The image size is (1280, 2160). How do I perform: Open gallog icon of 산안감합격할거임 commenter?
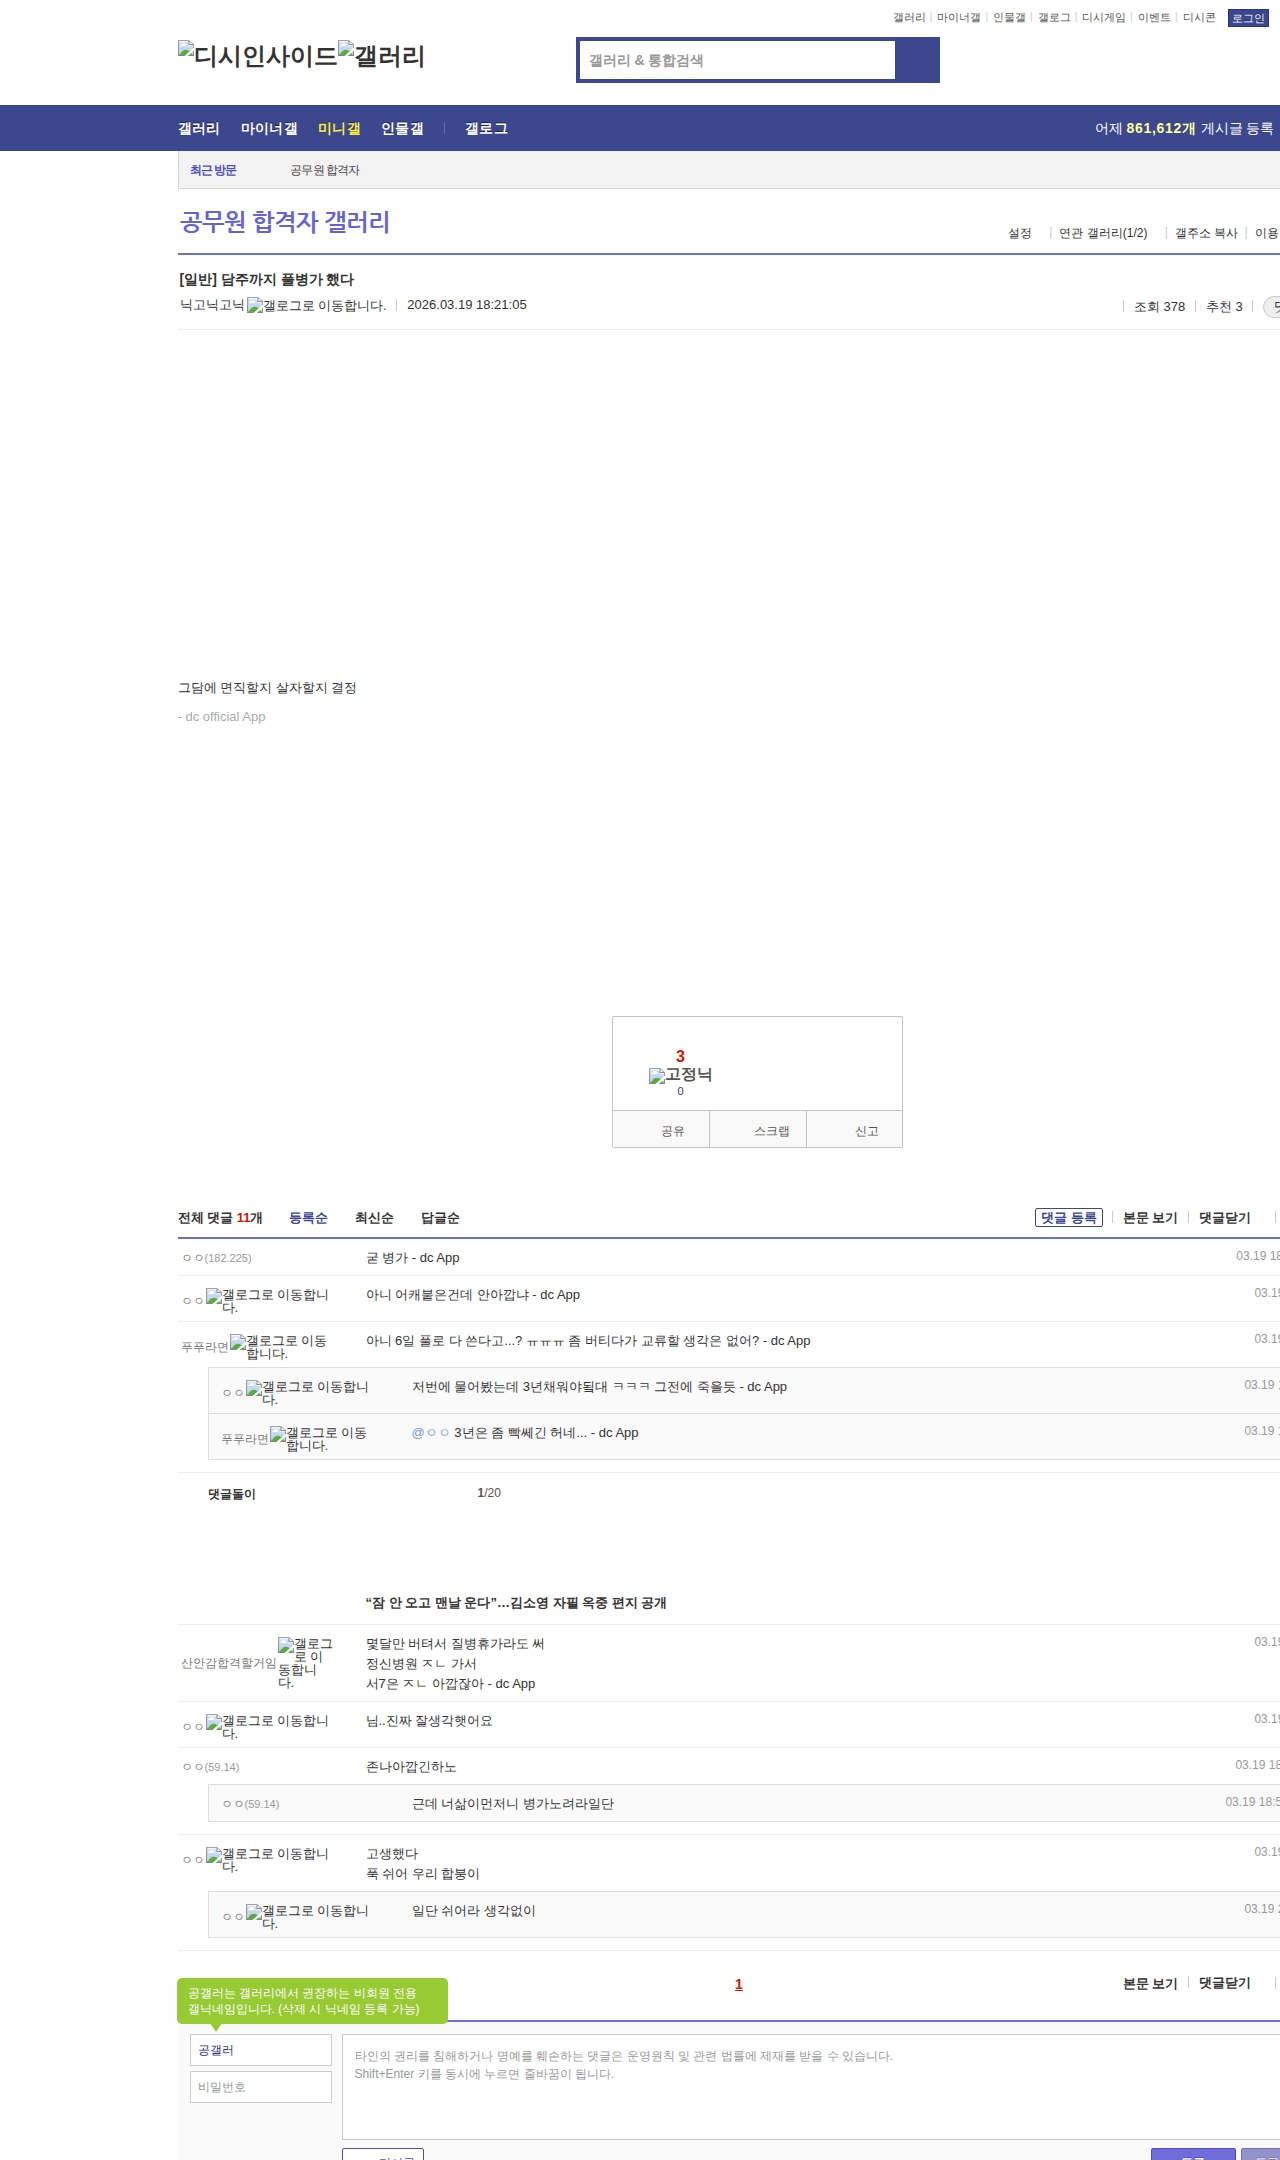pyautogui.click(x=304, y=1663)
